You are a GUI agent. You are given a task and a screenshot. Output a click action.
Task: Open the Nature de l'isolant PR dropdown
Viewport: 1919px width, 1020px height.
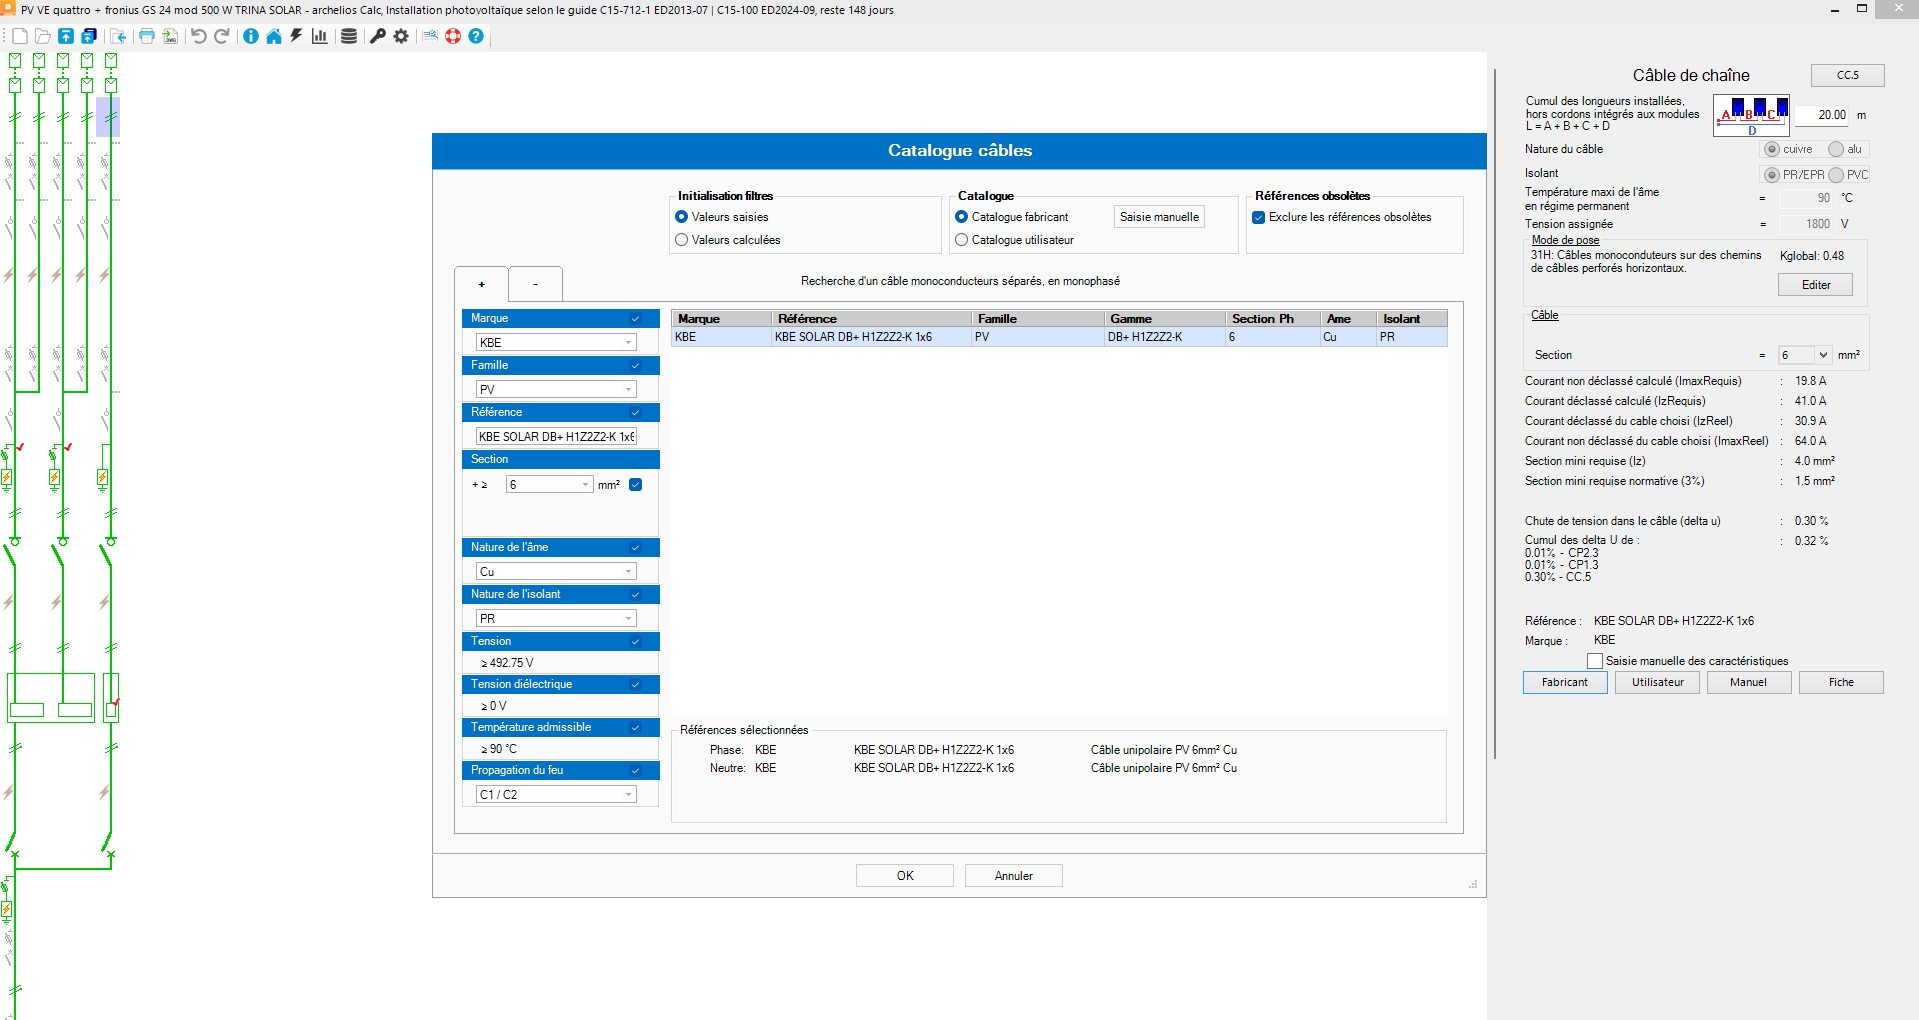tap(556, 618)
